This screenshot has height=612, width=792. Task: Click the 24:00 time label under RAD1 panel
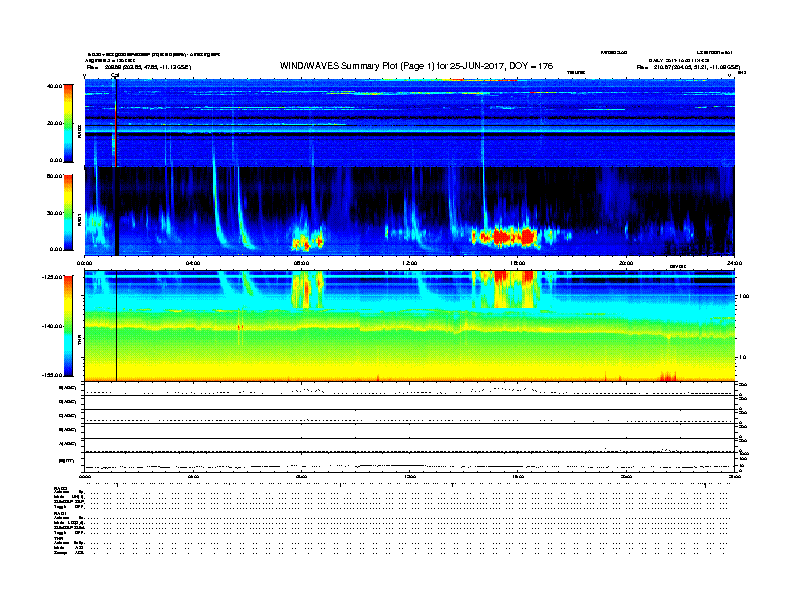[734, 263]
